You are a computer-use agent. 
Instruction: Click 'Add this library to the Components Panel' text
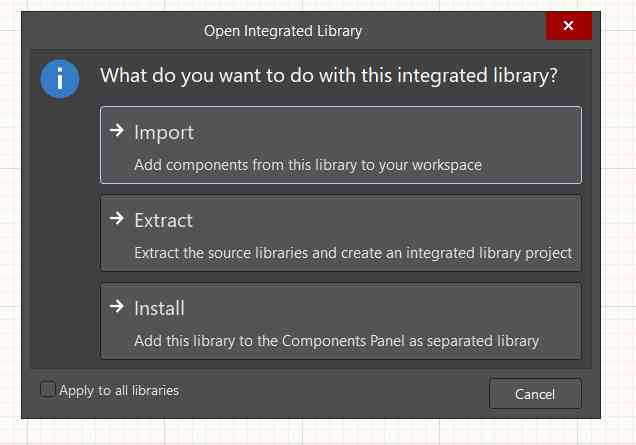(336, 341)
